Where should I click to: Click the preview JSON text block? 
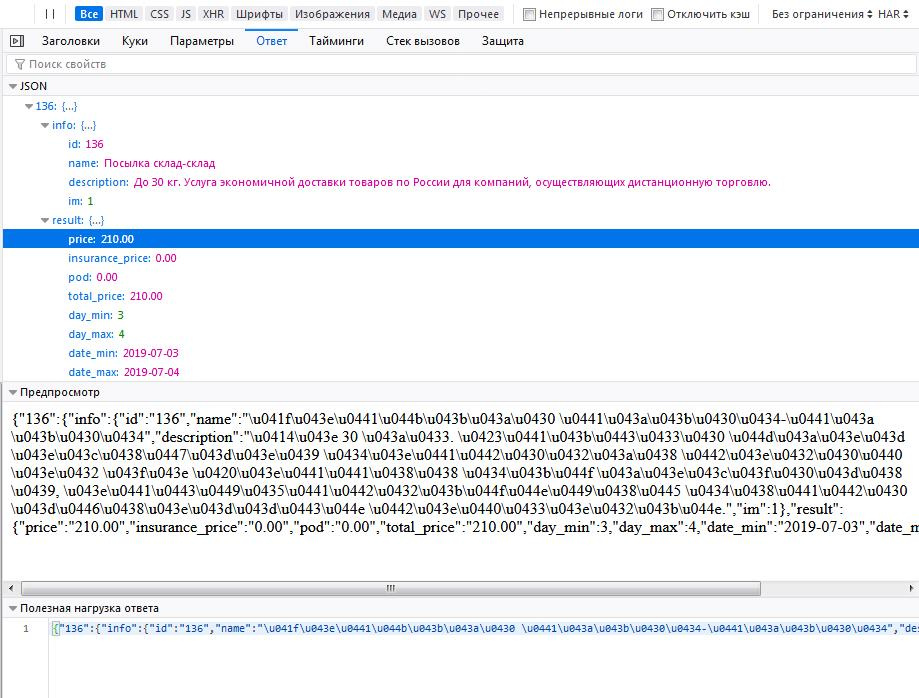465,473
